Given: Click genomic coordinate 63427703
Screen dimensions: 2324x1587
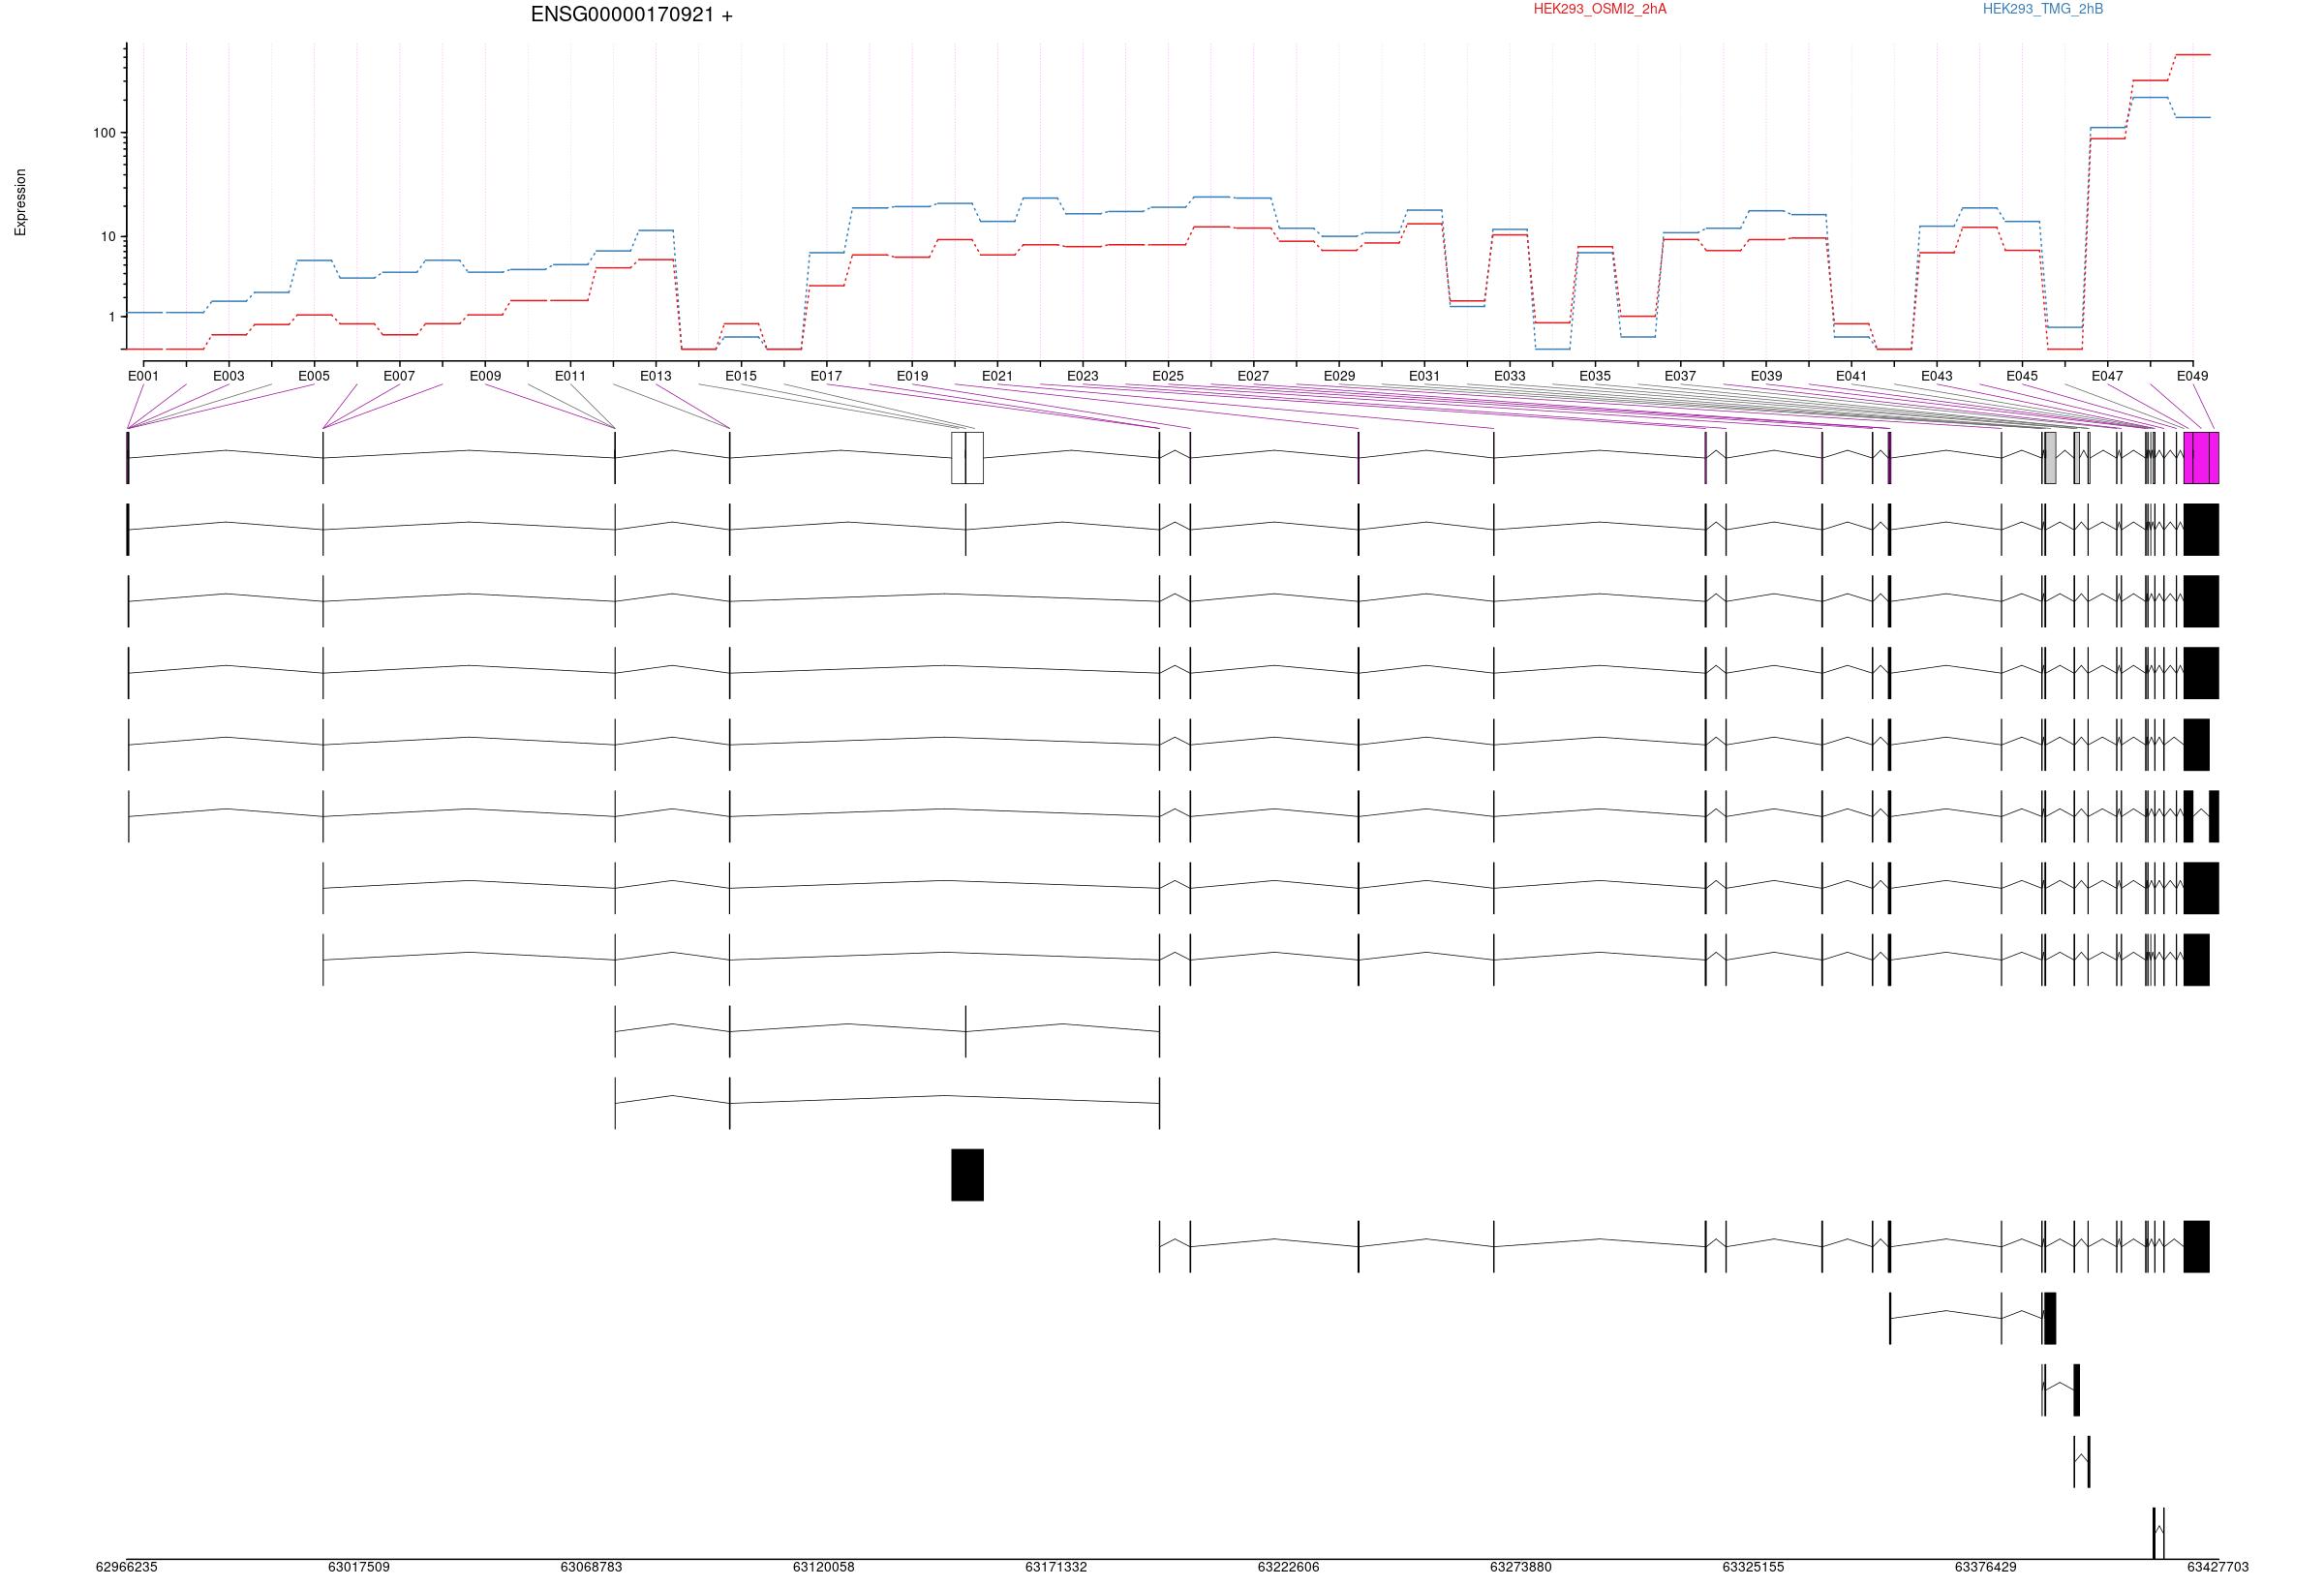Looking at the screenshot, I should click(2218, 1567).
